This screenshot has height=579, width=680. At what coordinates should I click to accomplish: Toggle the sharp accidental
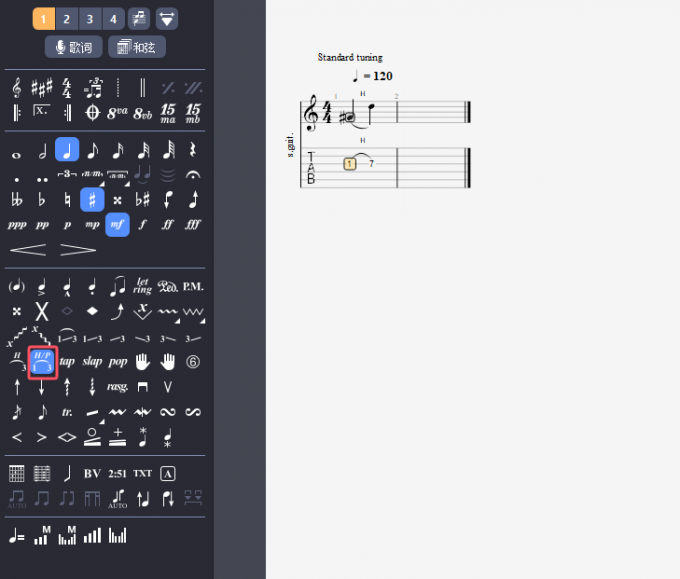click(92, 199)
